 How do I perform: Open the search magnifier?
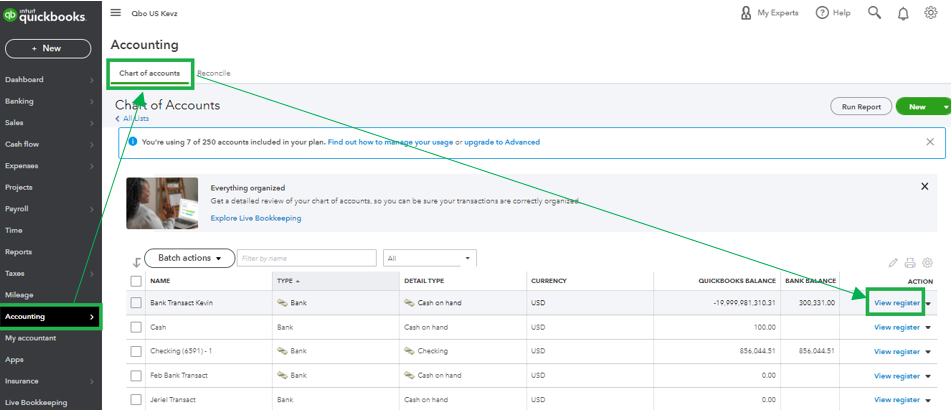(874, 13)
